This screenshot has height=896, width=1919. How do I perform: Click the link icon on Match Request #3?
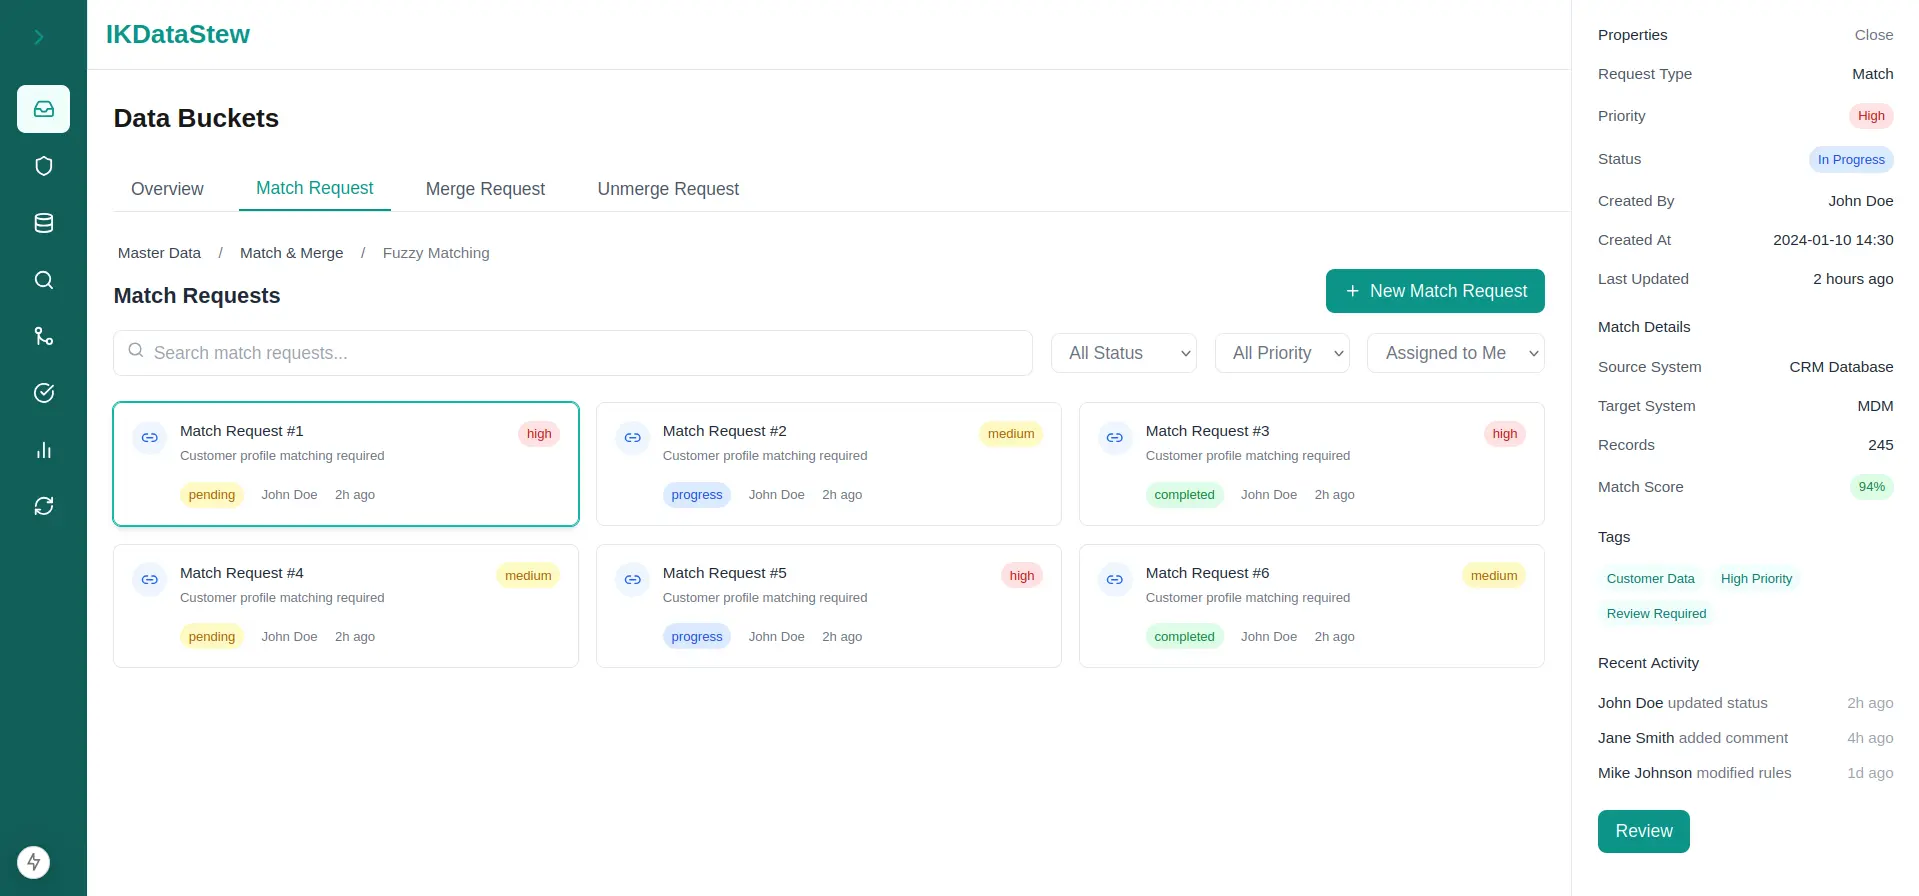click(1115, 437)
